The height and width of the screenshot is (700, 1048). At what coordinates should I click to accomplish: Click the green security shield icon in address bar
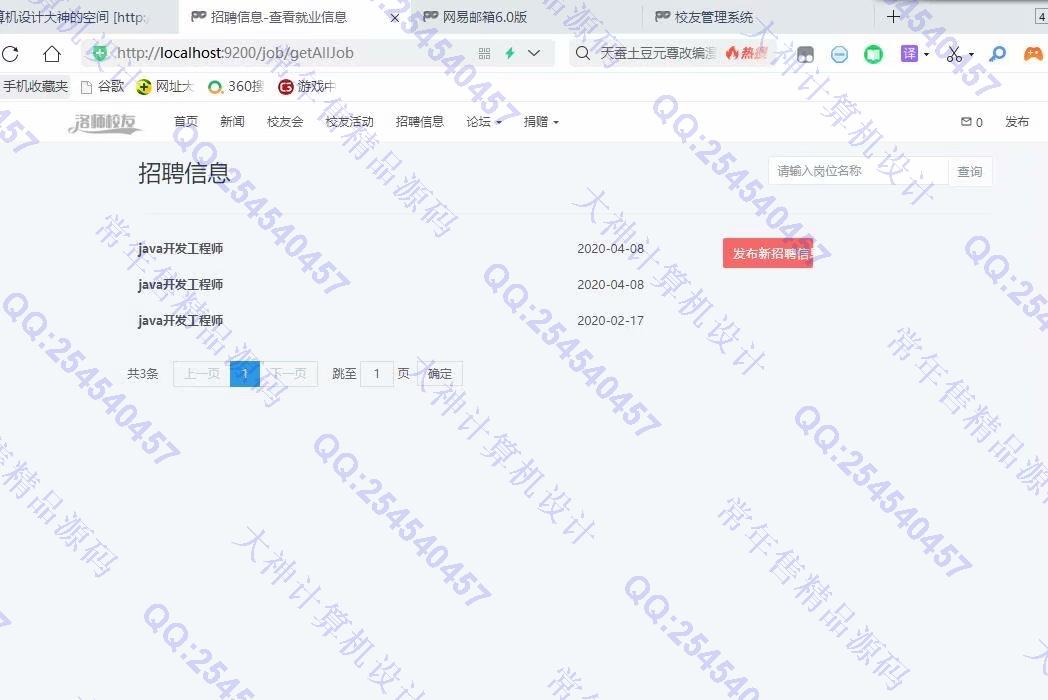(x=100, y=53)
